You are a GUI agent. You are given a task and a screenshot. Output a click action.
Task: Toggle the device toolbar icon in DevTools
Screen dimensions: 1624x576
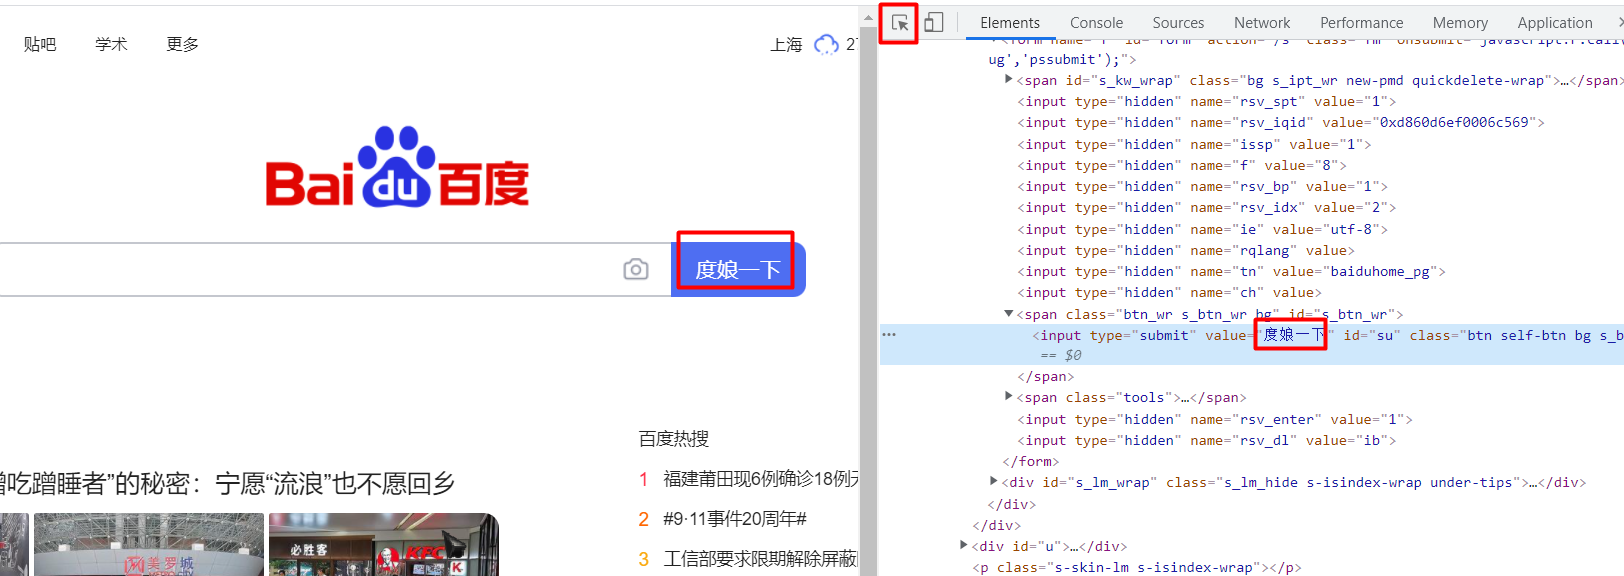point(934,23)
